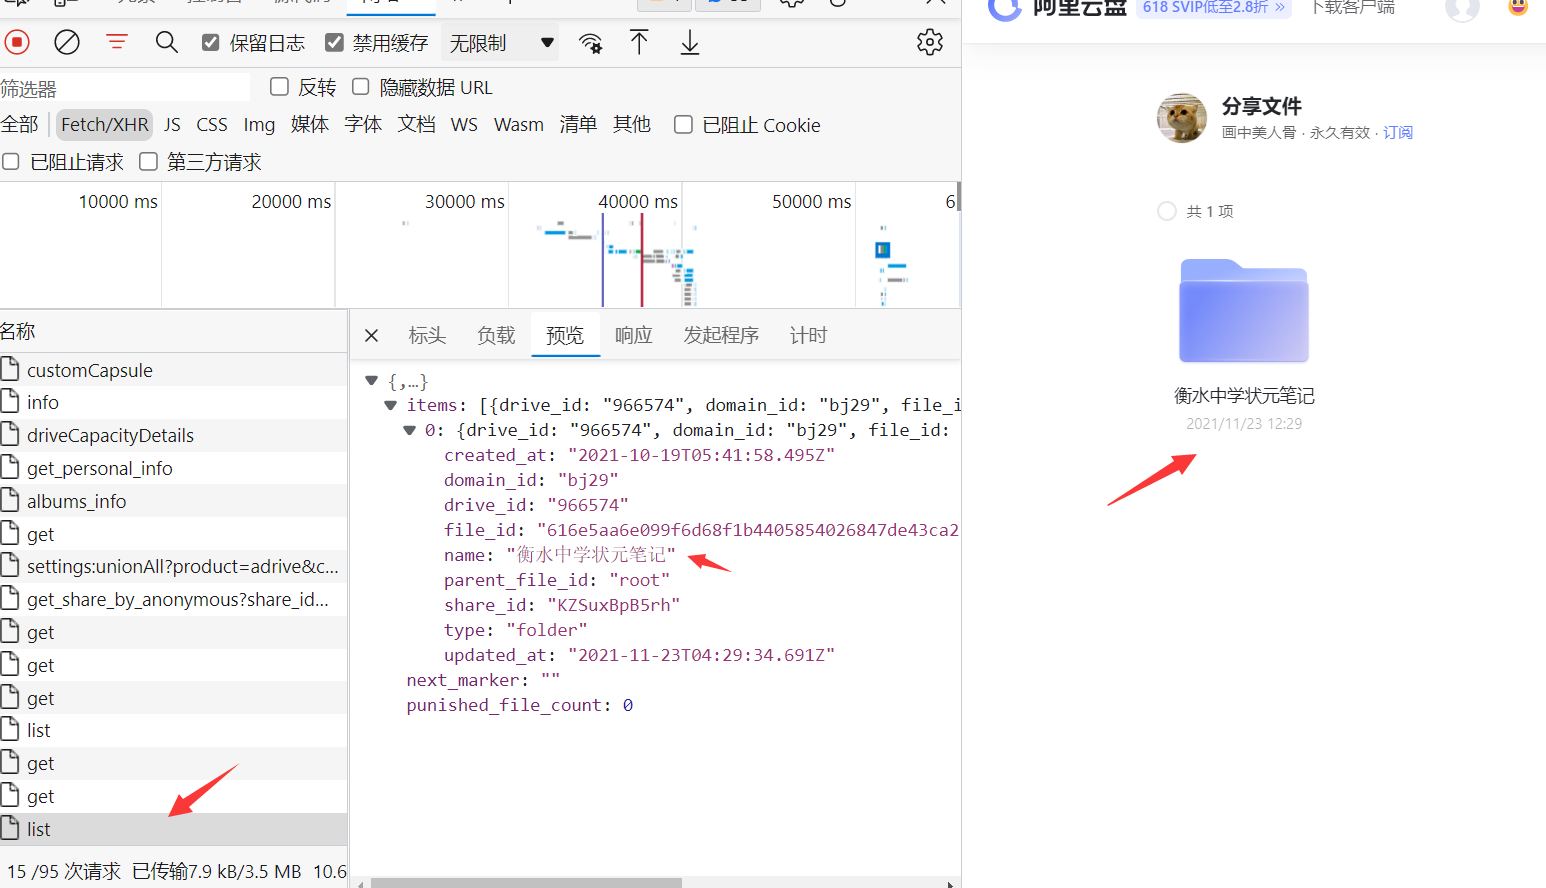Click the red record network log icon
Viewport: 1546px width, 888px height.
[x=17, y=42]
